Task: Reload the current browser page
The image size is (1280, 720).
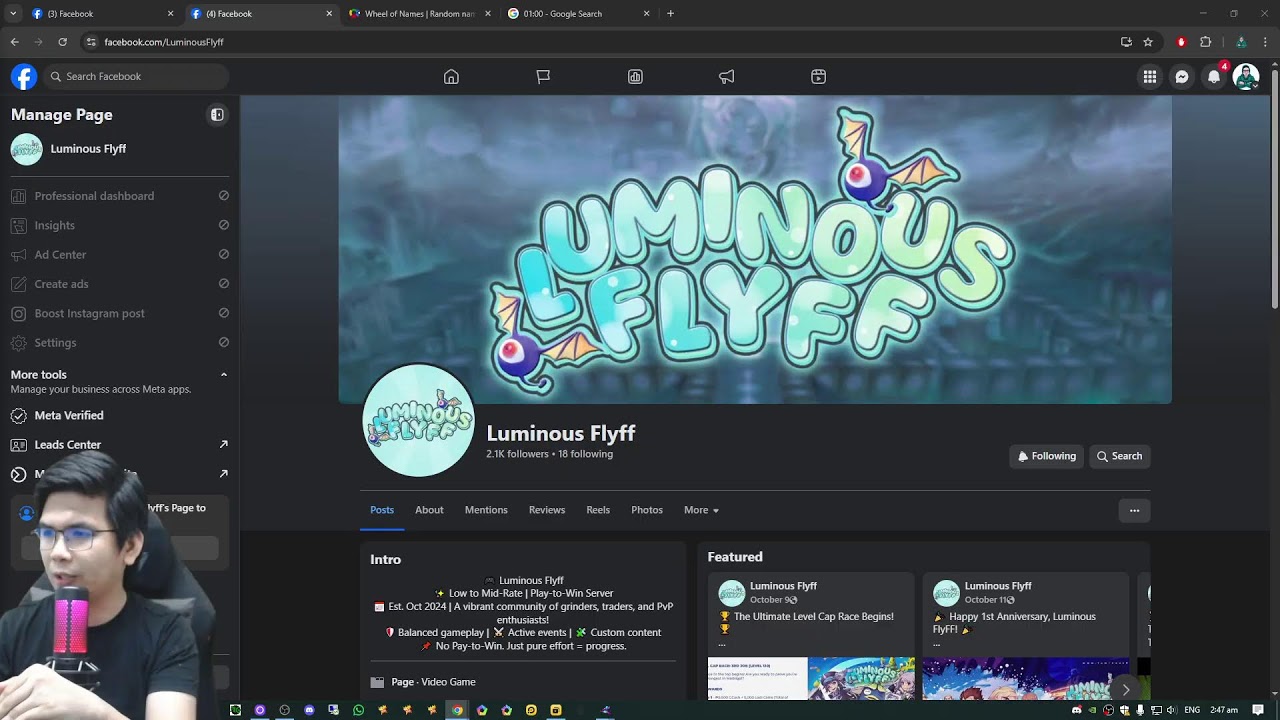Action: tap(62, 42)
